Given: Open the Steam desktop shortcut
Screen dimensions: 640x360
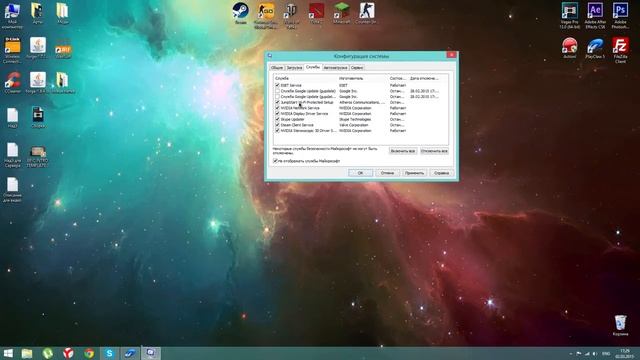Looking at the screenshot, I should click(x=240, y=13).
